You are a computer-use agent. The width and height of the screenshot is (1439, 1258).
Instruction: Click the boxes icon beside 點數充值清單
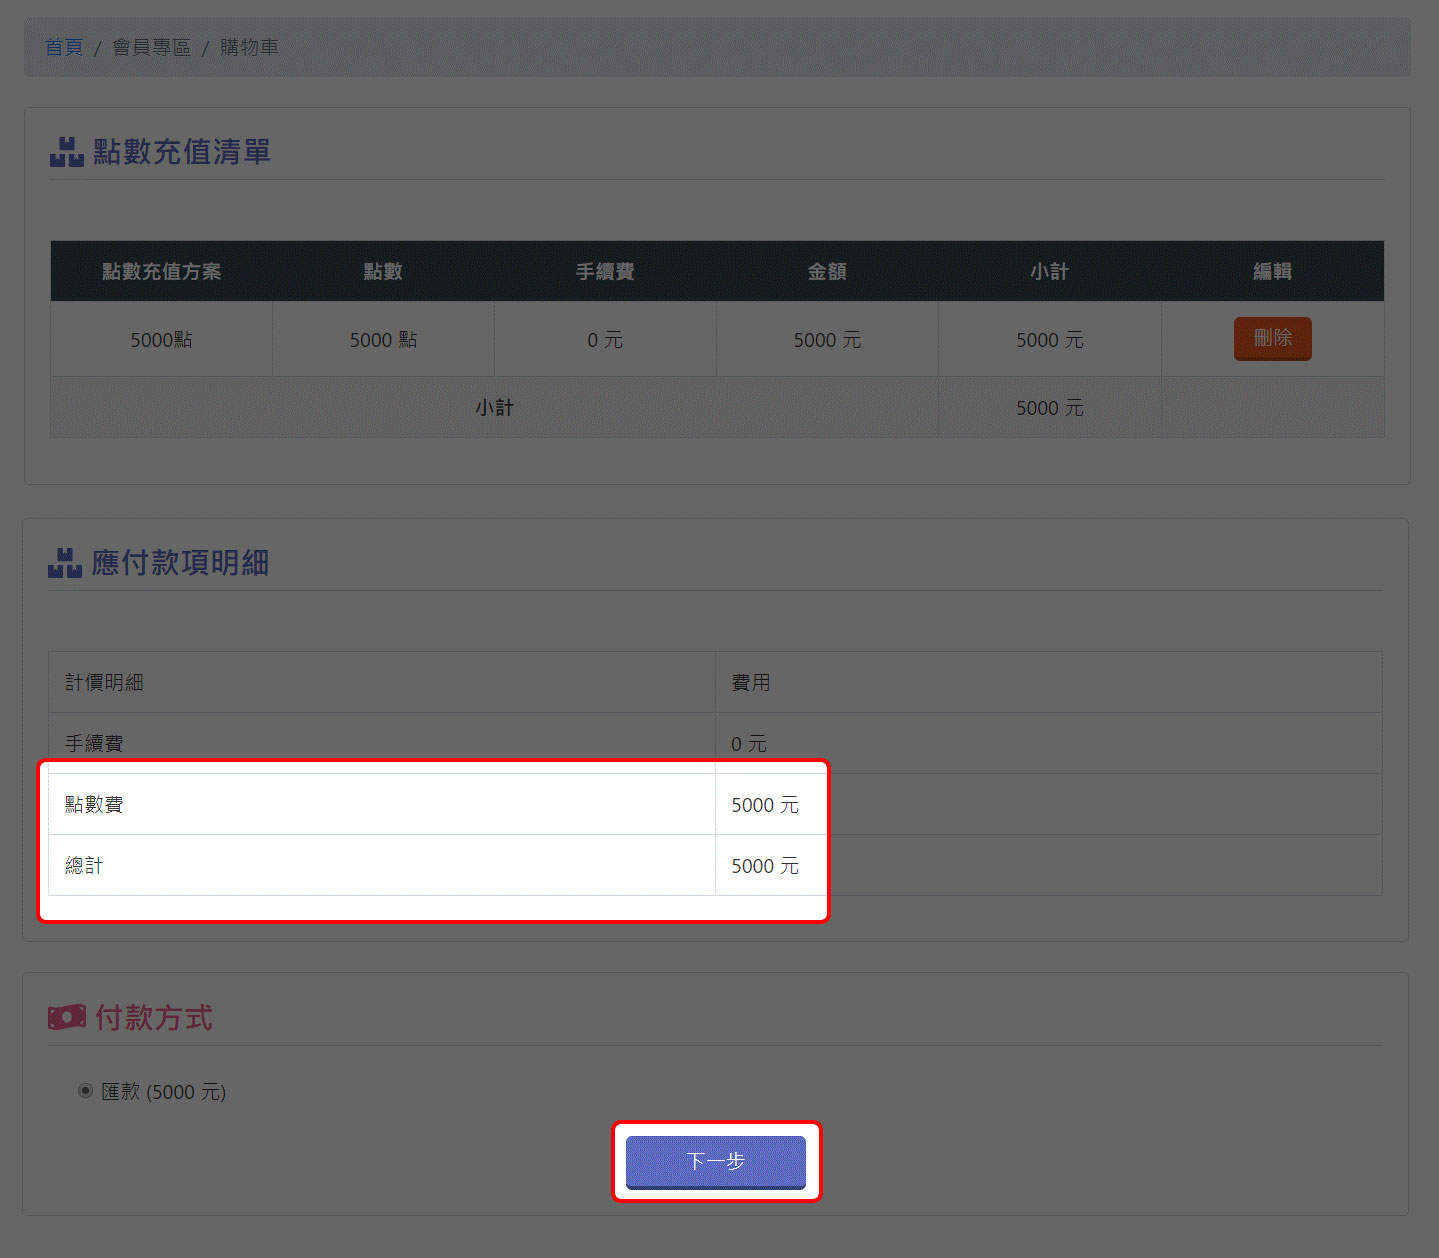coord(67,152)
